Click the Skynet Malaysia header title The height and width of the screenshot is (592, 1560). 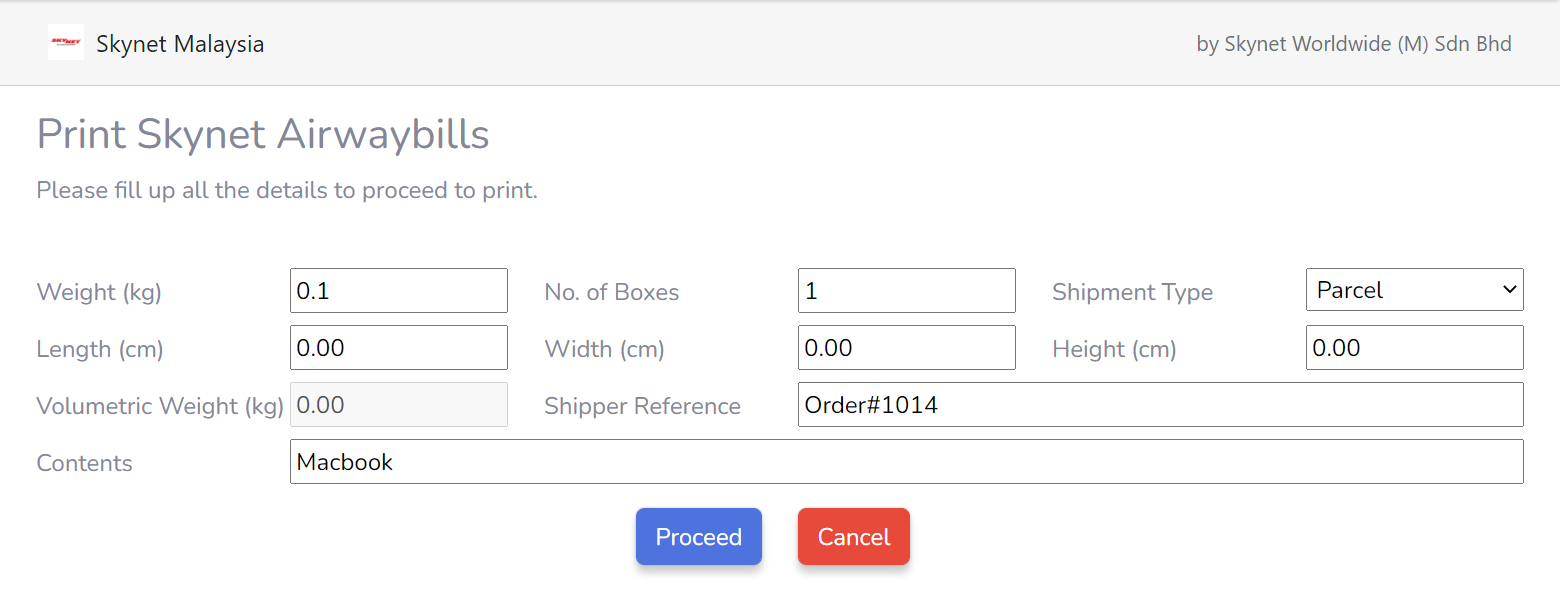click(180, 43)
